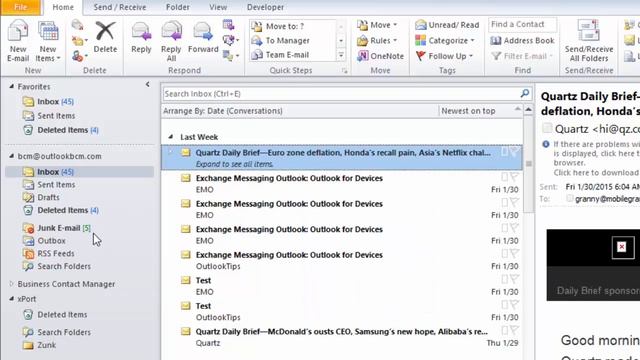
Task: Click the download pictures info bar
Action: tap(590, 158)
